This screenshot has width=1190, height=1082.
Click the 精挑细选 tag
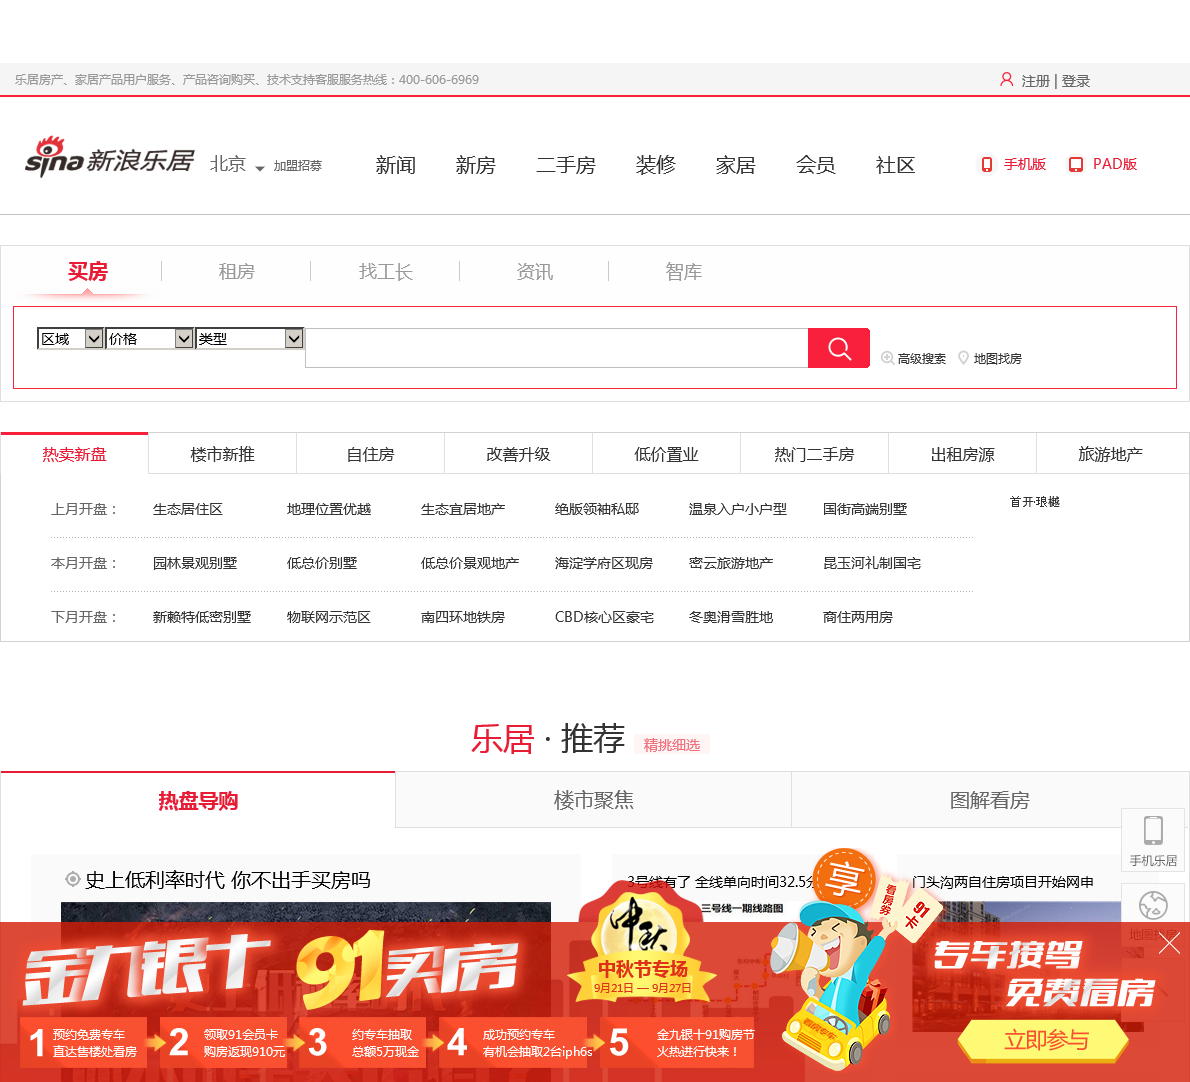pyautogui.click(x=672, y=745)
